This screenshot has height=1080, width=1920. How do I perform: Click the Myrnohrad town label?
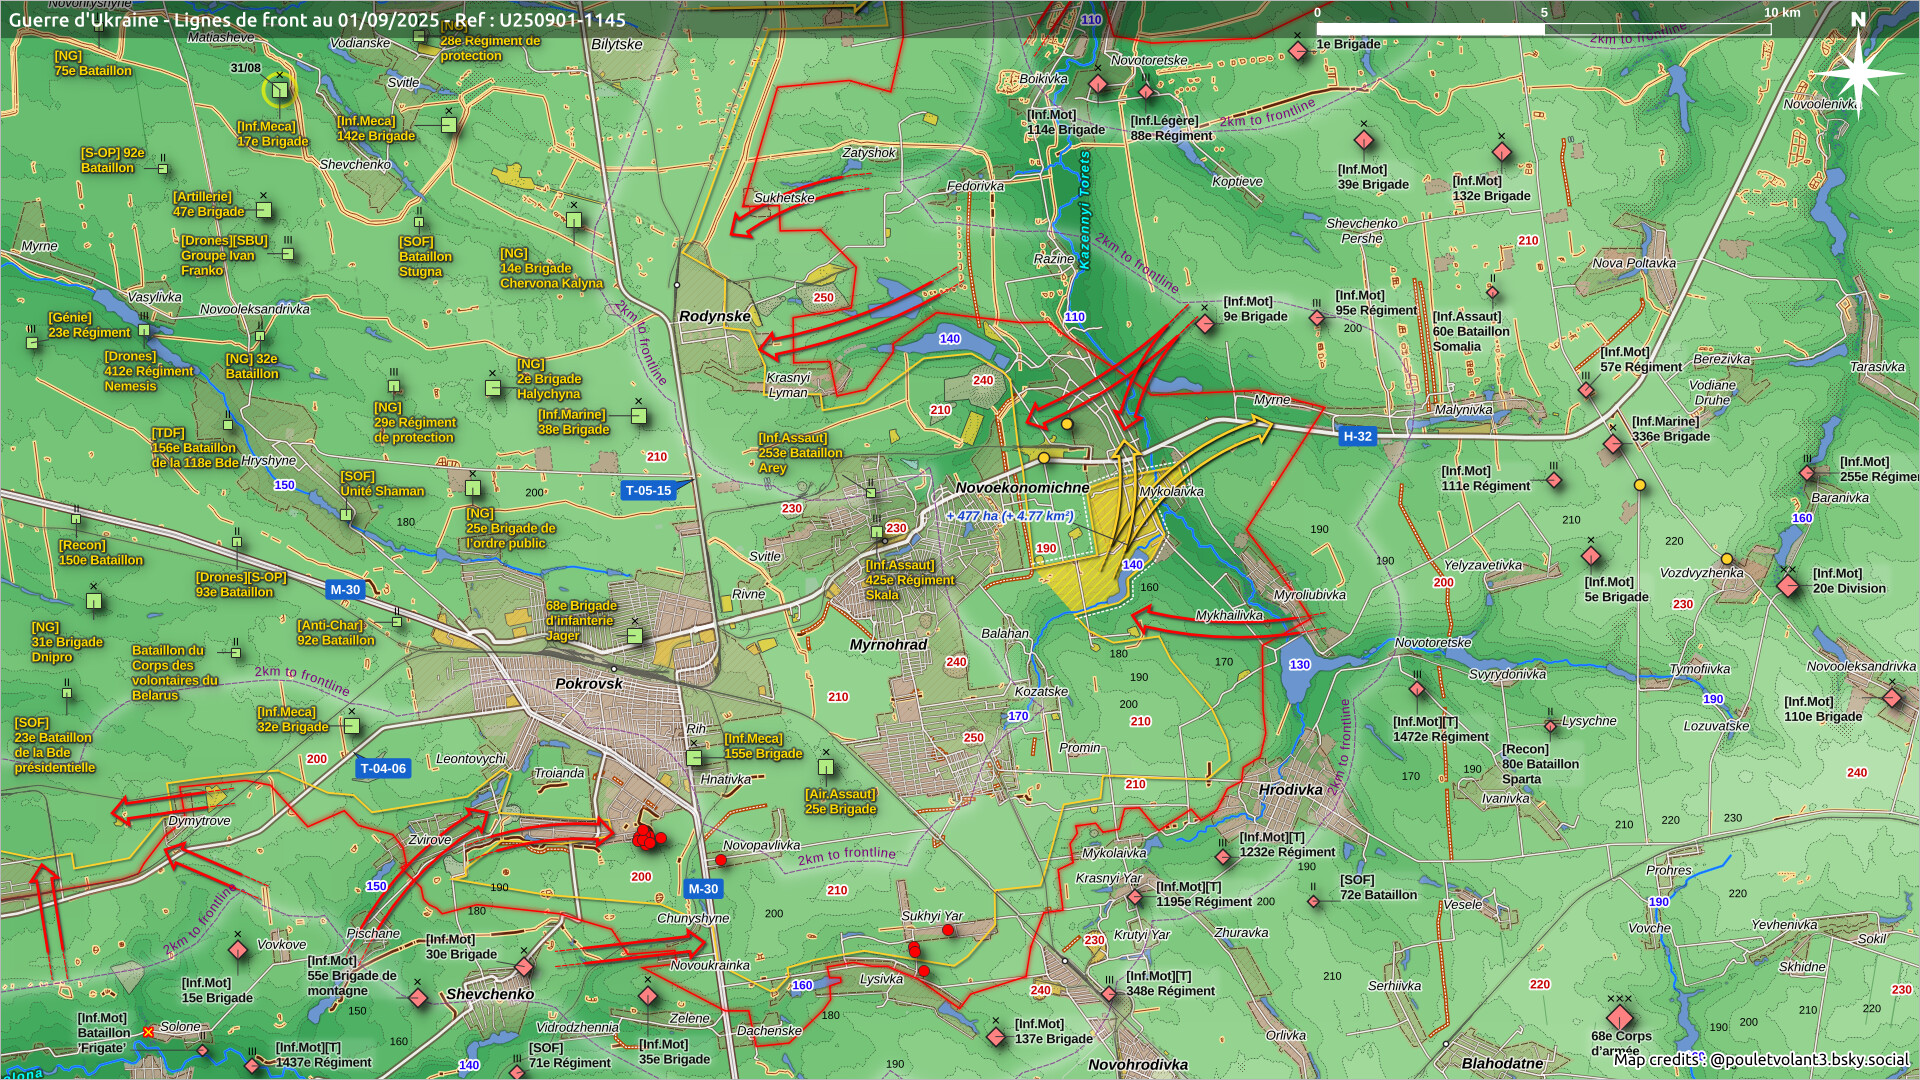(888, 645)
